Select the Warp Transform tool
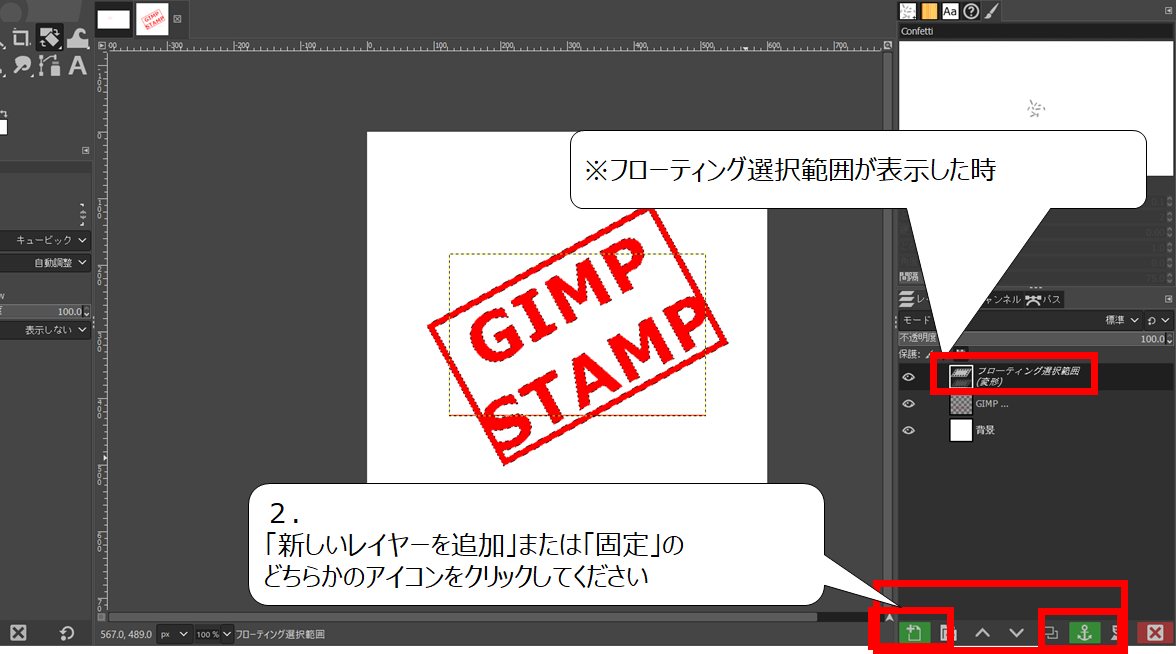 [78, 38]
